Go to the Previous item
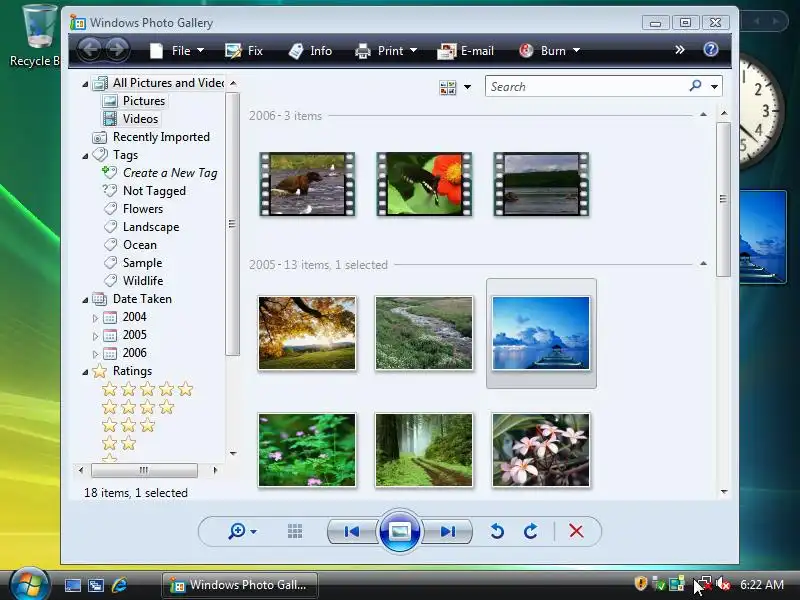Viewport: 800px width, 600px height. coord(352,531)
